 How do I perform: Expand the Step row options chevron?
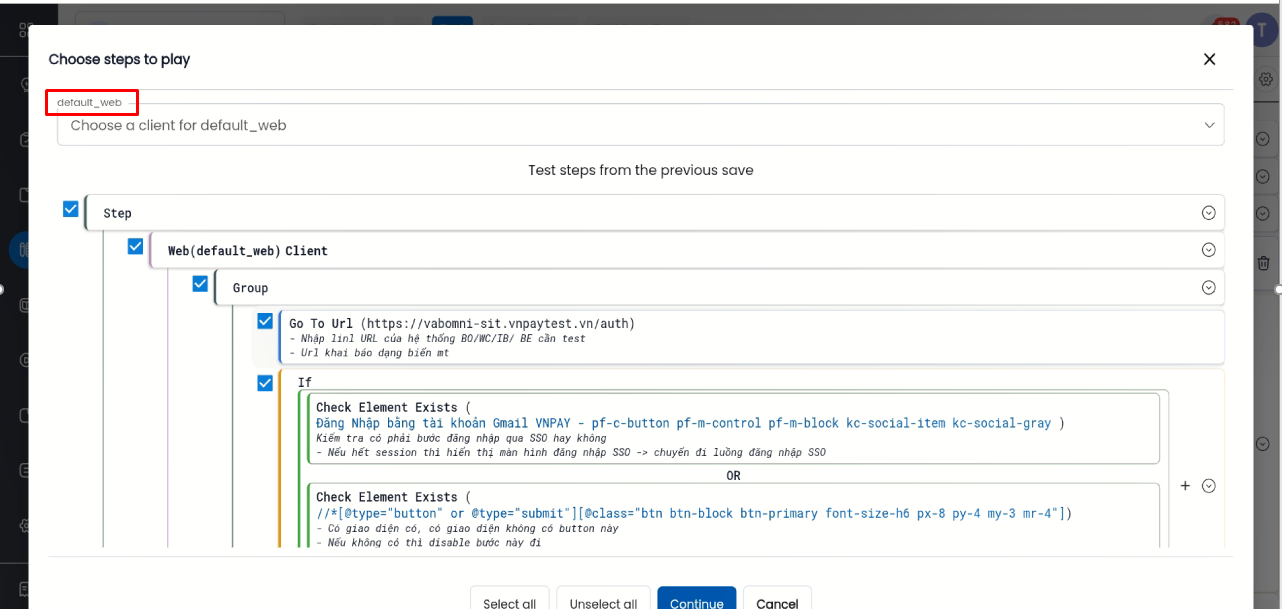pyautogui.click(x=1208, y=213)
